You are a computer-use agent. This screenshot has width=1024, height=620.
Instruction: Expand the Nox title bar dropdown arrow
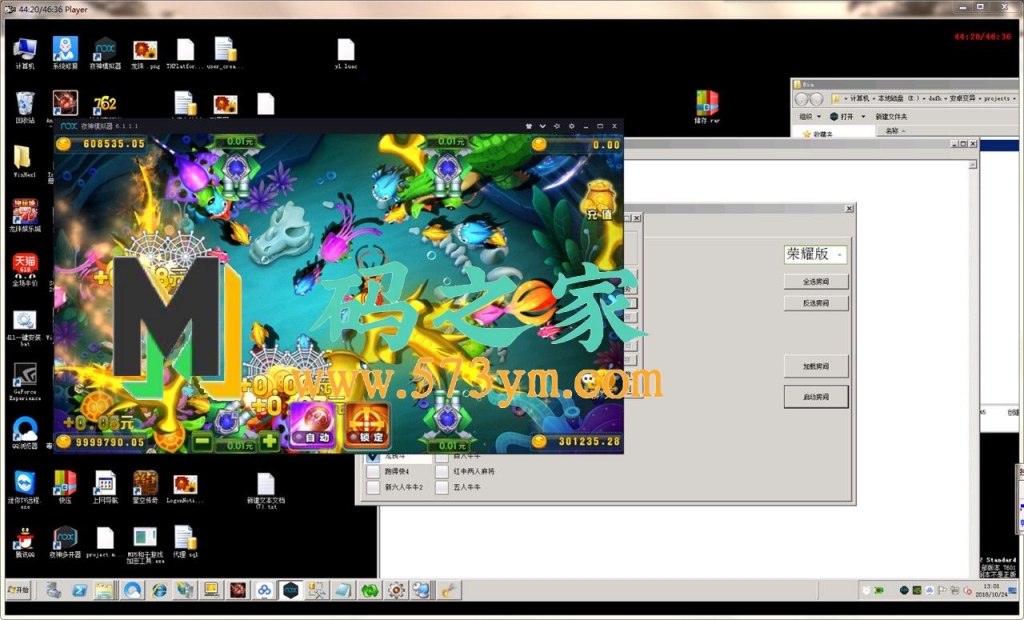point(542,127)
